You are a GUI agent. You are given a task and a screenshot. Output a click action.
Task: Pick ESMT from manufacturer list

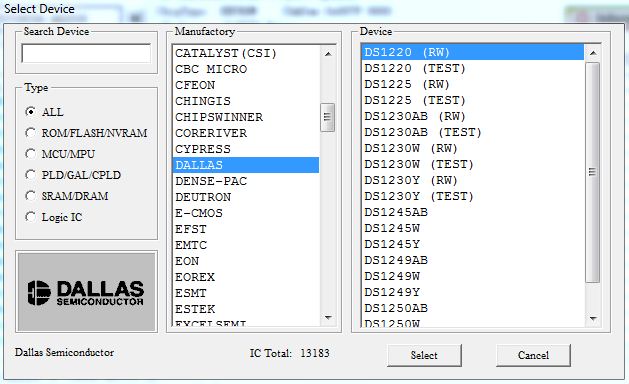pos(246,293)
